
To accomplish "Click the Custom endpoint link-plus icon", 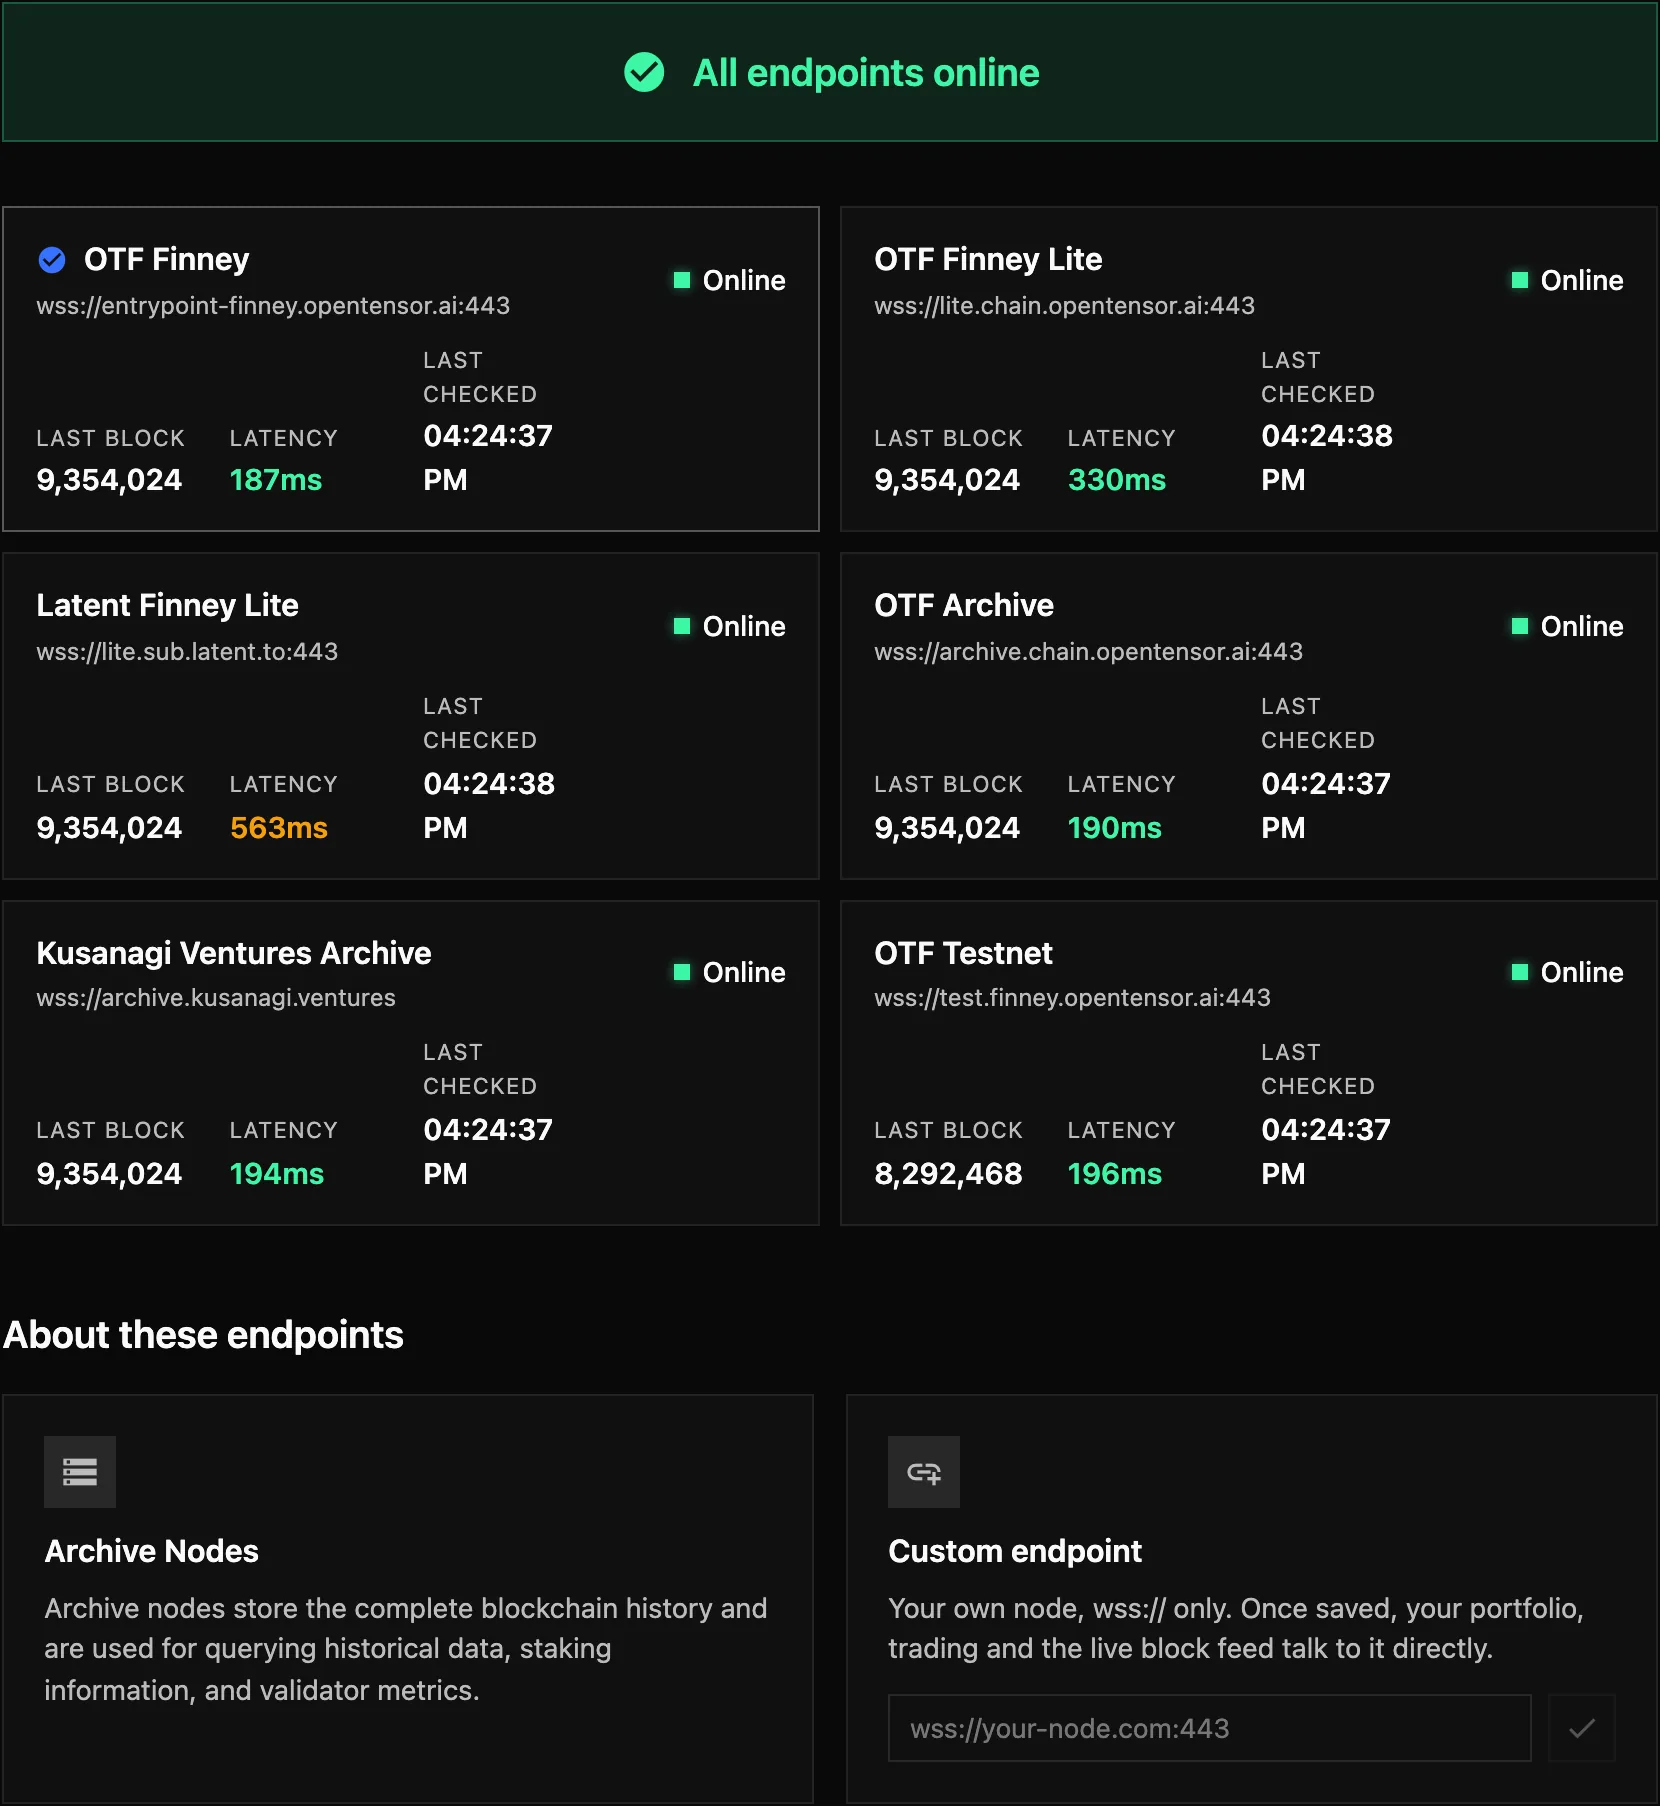I will (924, 1472).
